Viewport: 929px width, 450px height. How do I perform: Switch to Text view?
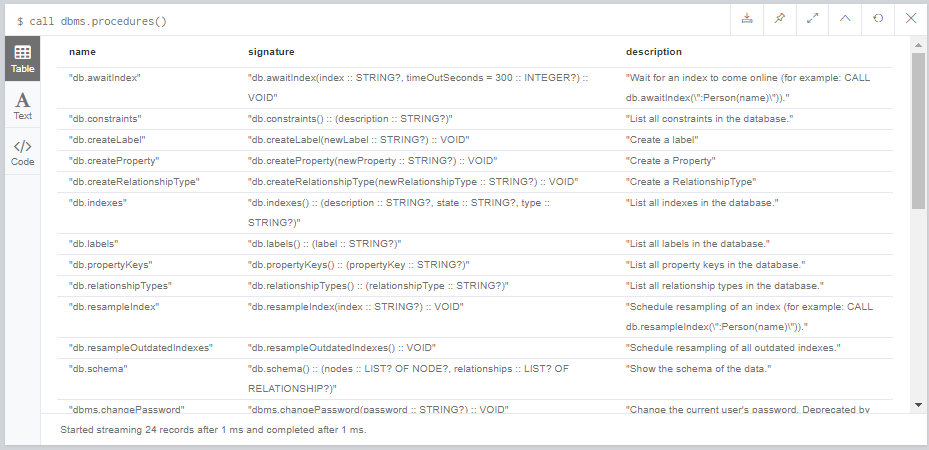(23, 105)
